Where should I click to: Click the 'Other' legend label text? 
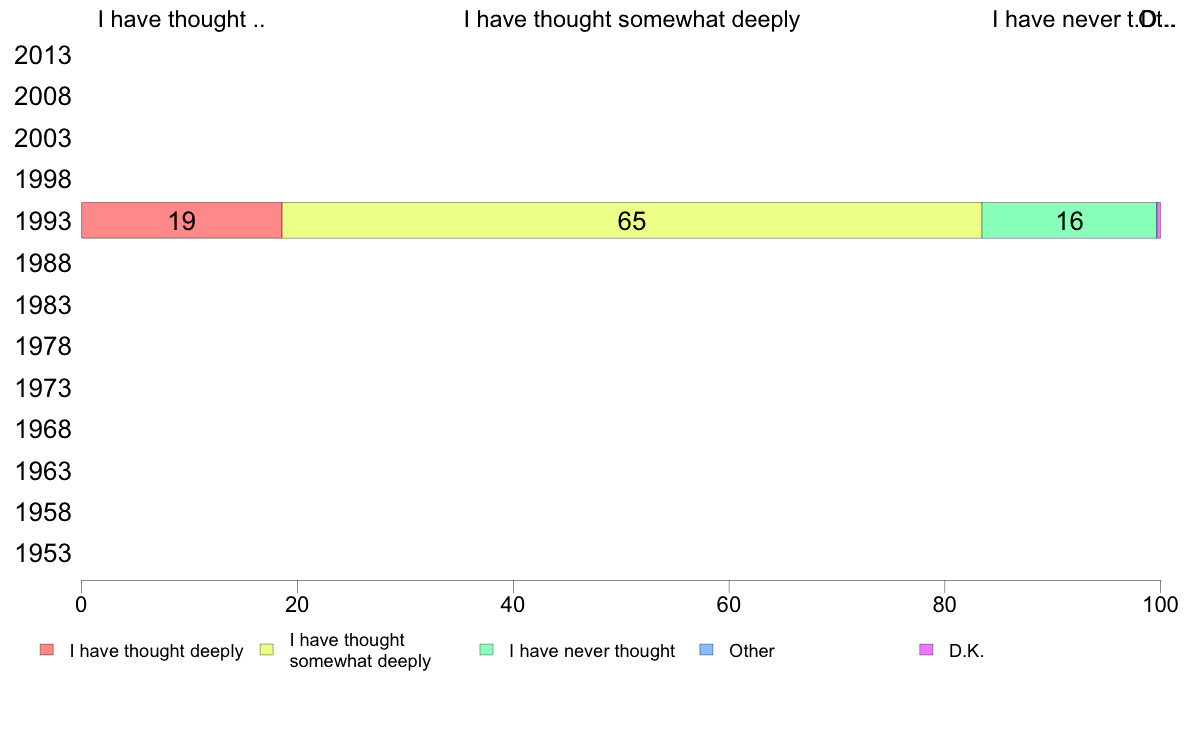(x=752, y=650)
